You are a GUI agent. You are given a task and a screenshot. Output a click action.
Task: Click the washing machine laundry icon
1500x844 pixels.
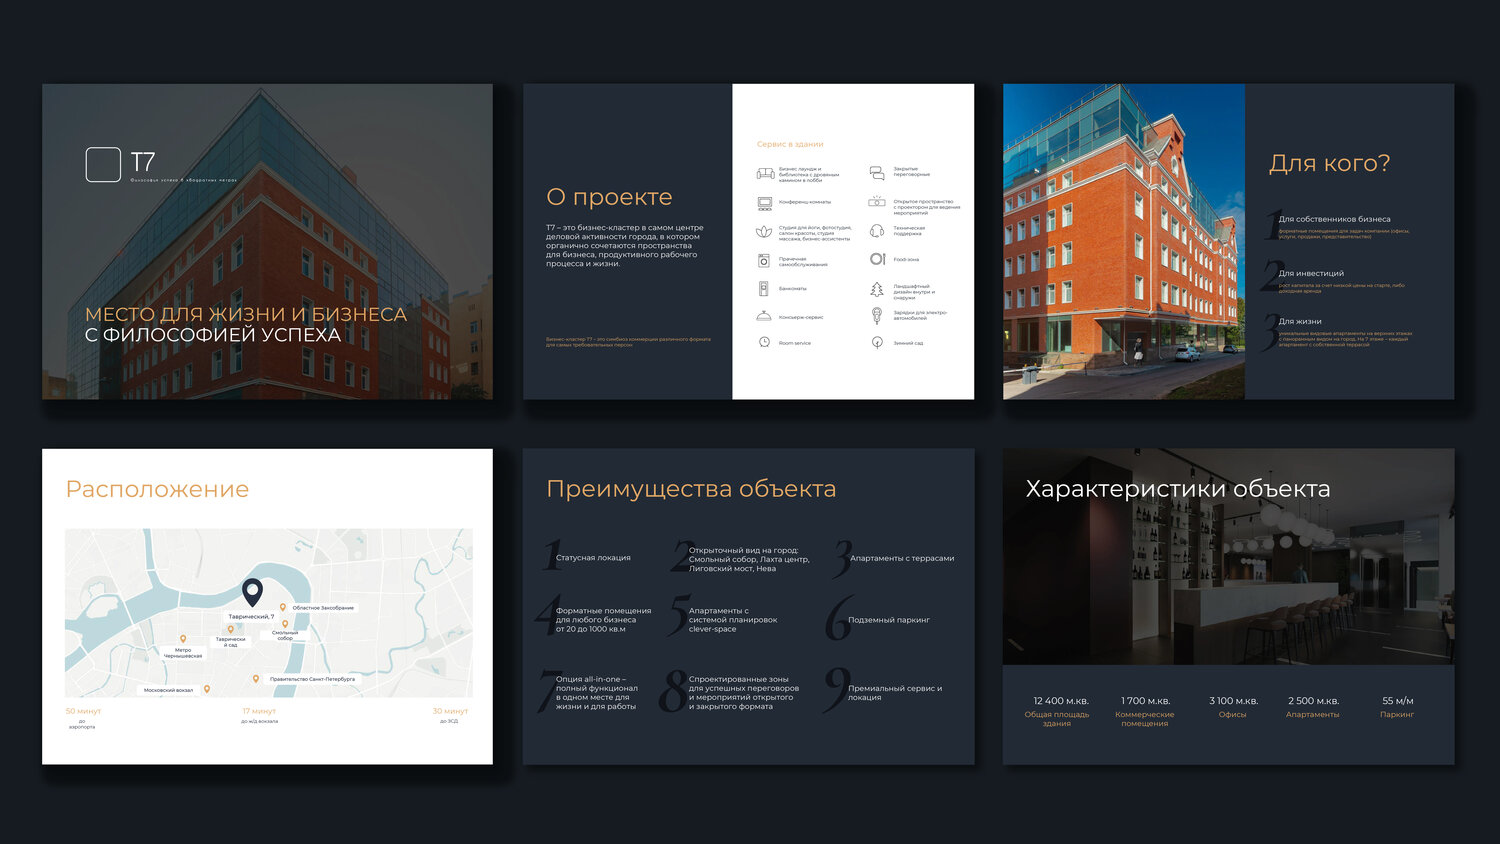(764, 260)
